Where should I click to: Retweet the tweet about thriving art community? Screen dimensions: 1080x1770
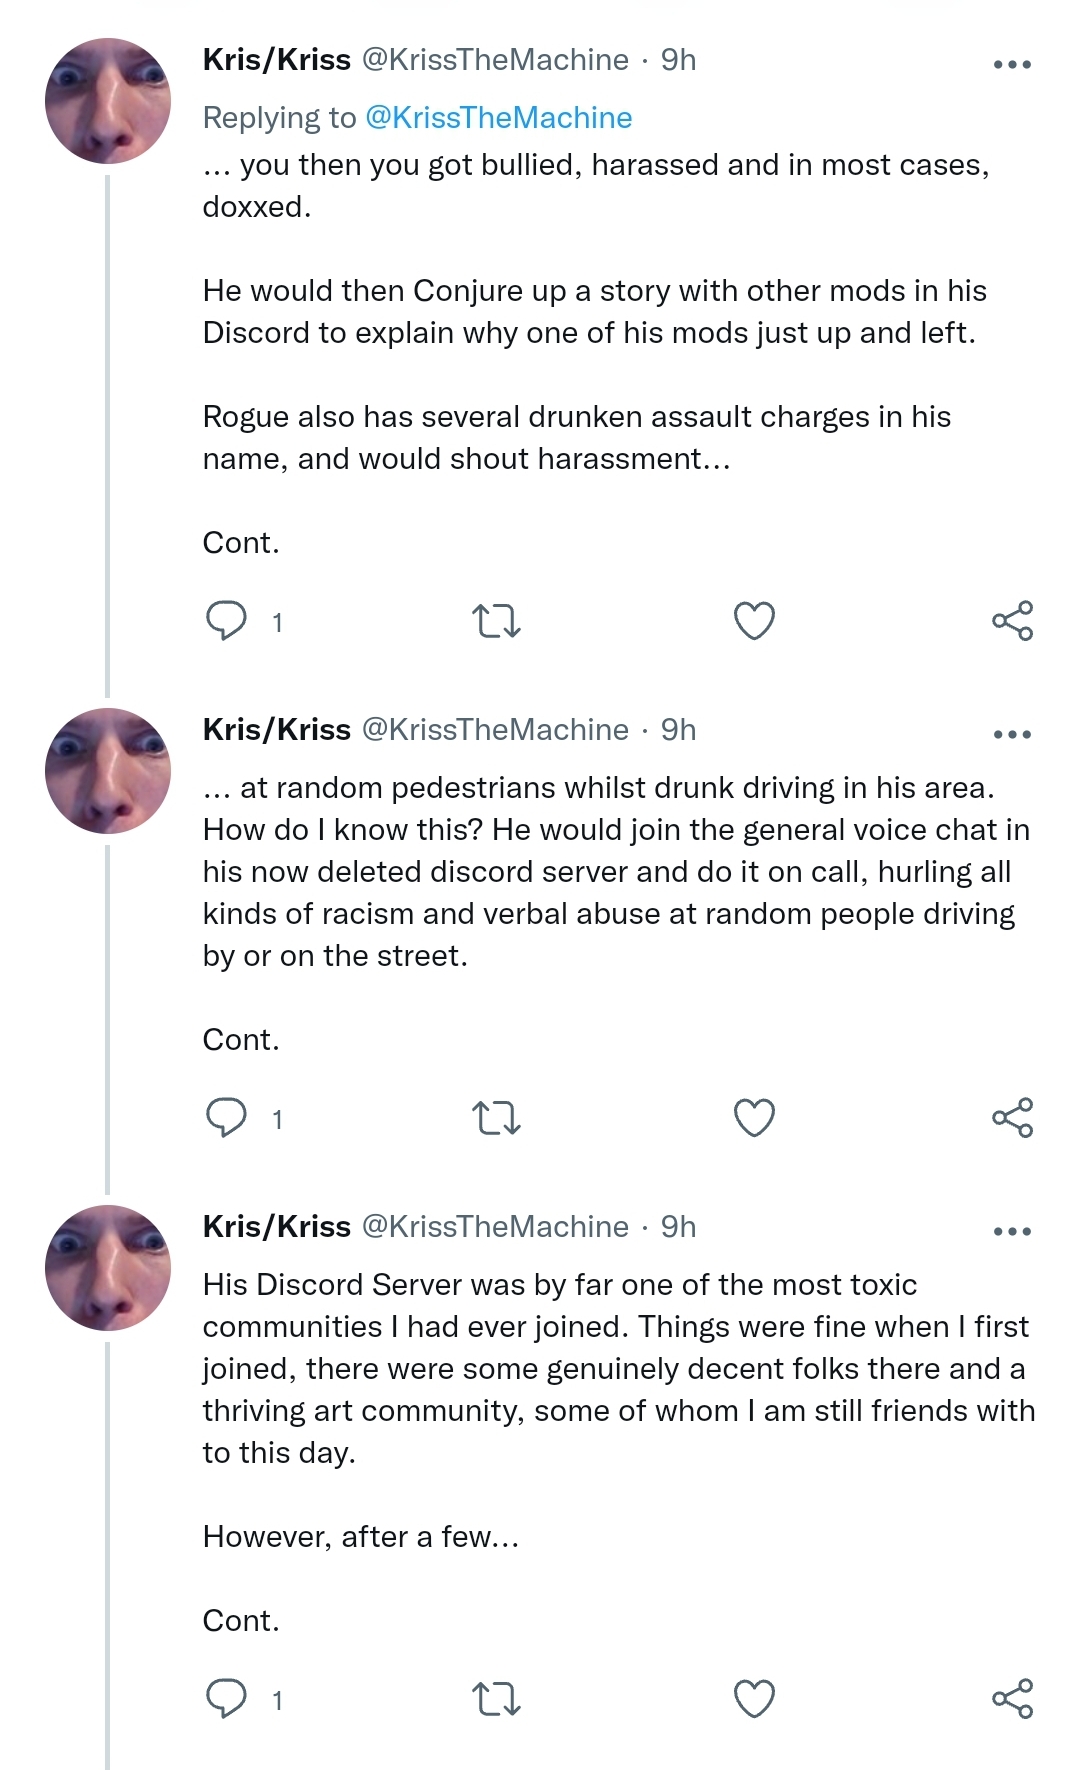(496, 1699)
